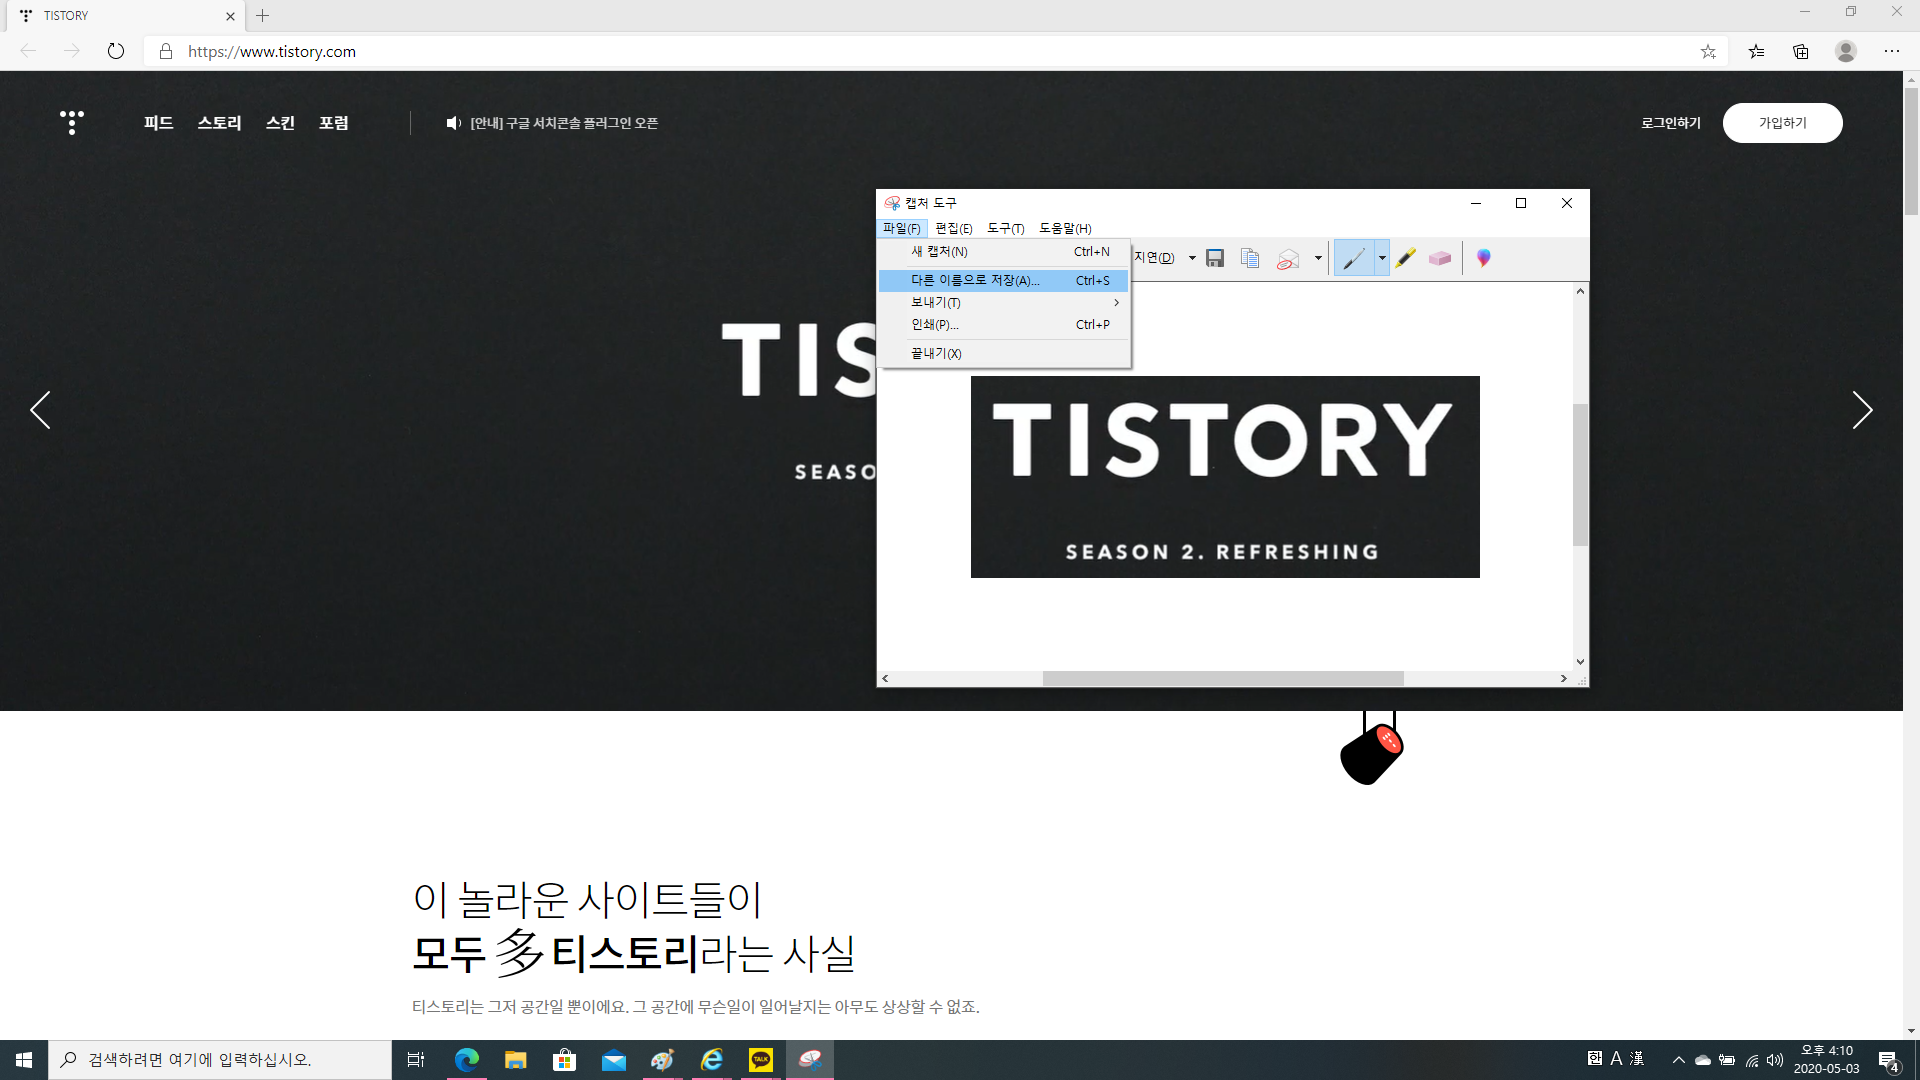
Task: Click the save floppy disk icon
Action: pos(1215,258)
